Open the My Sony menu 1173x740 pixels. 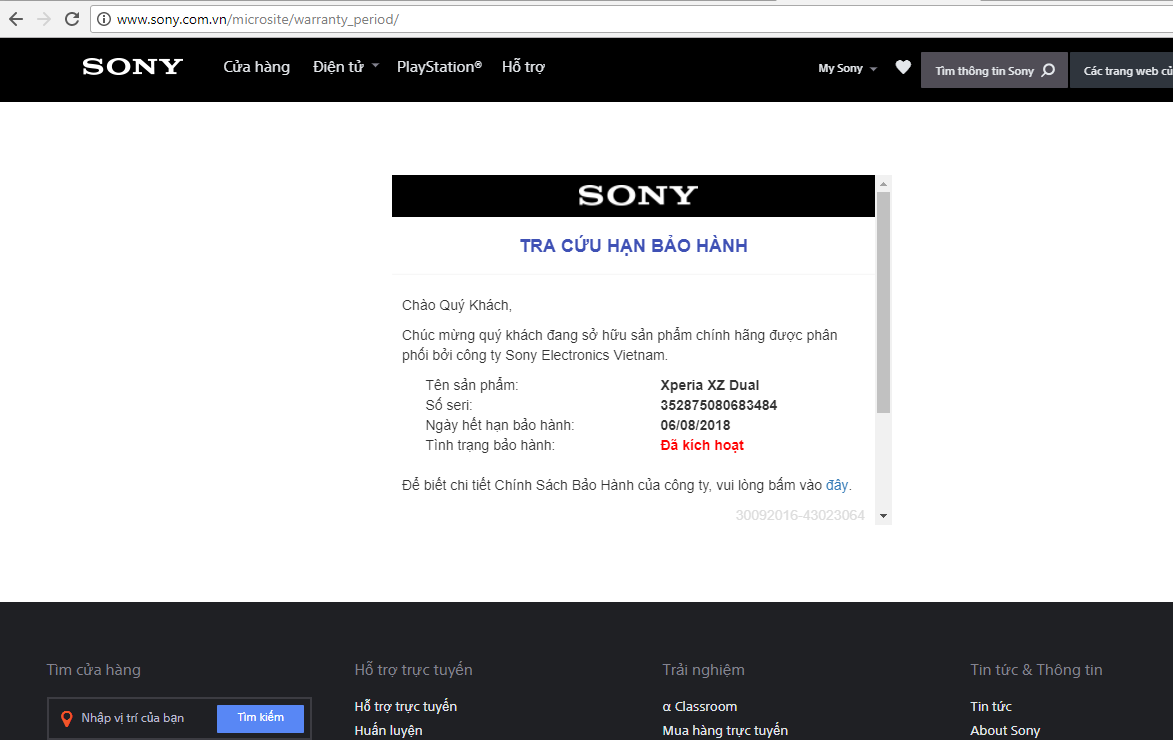[x=840, y=68]
